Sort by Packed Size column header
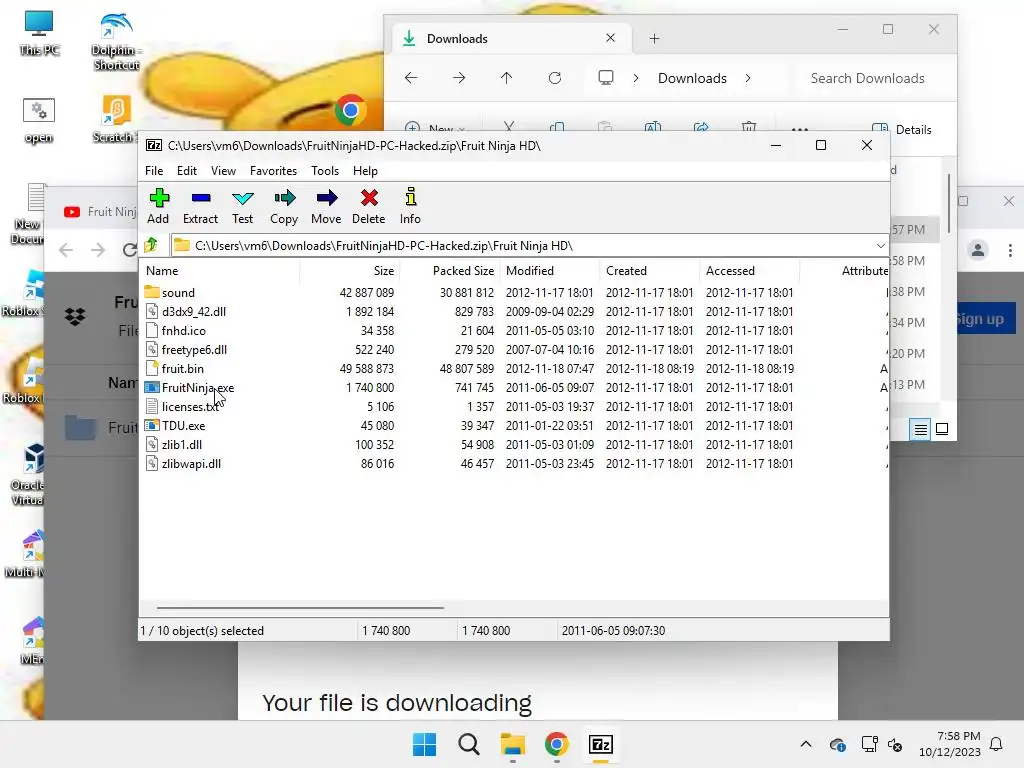 click(x=449, y=270)
